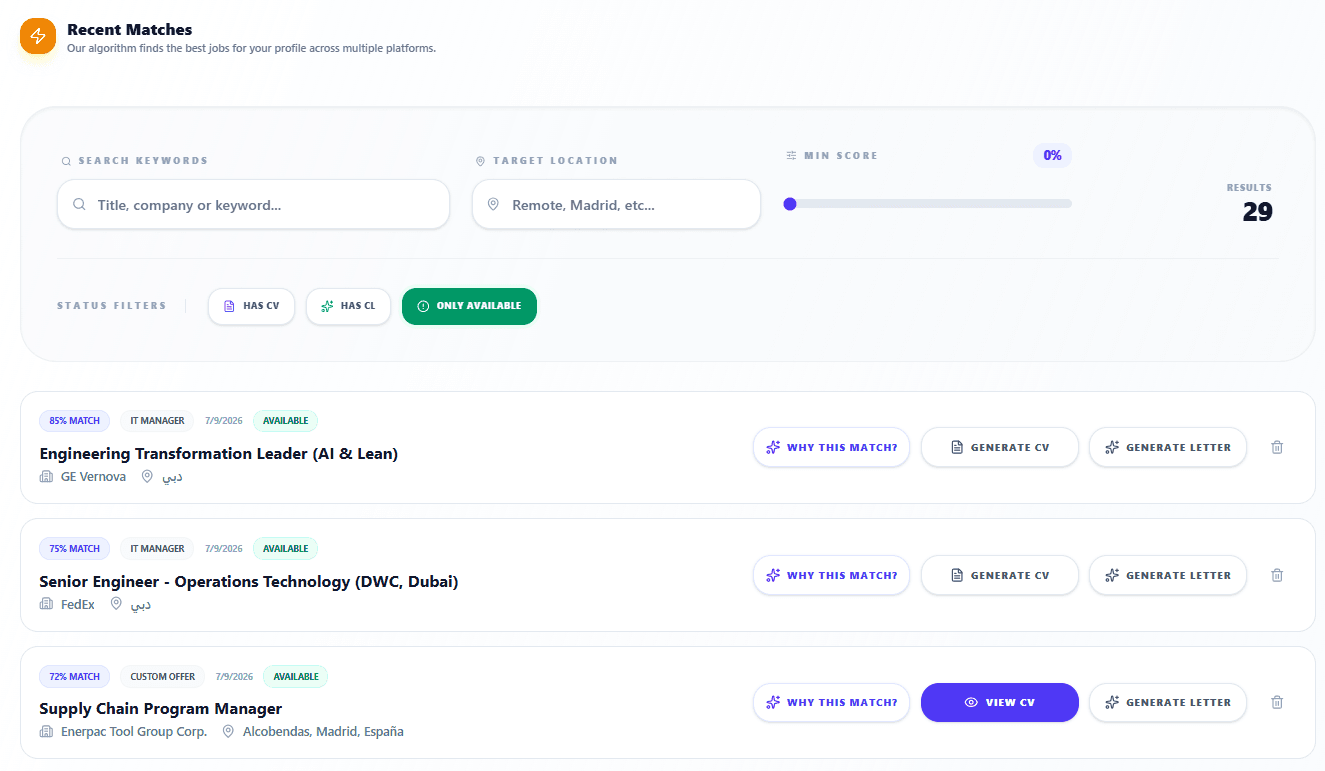1325x771 pixels.
Task: Toggle the Has CV status filter
Action: pyautogui.click(x=251, y=306)
